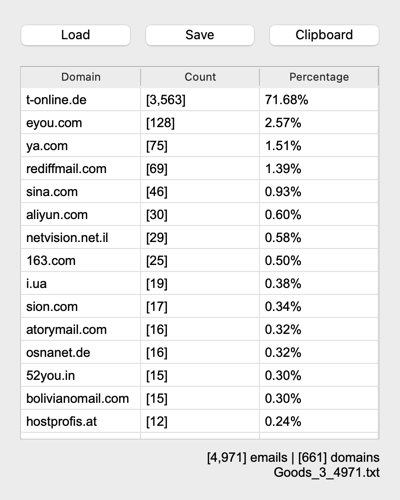The height and width of the screenshot is (500, 400).
Task: Select the bolivianomail.com row
Action: 200,399
